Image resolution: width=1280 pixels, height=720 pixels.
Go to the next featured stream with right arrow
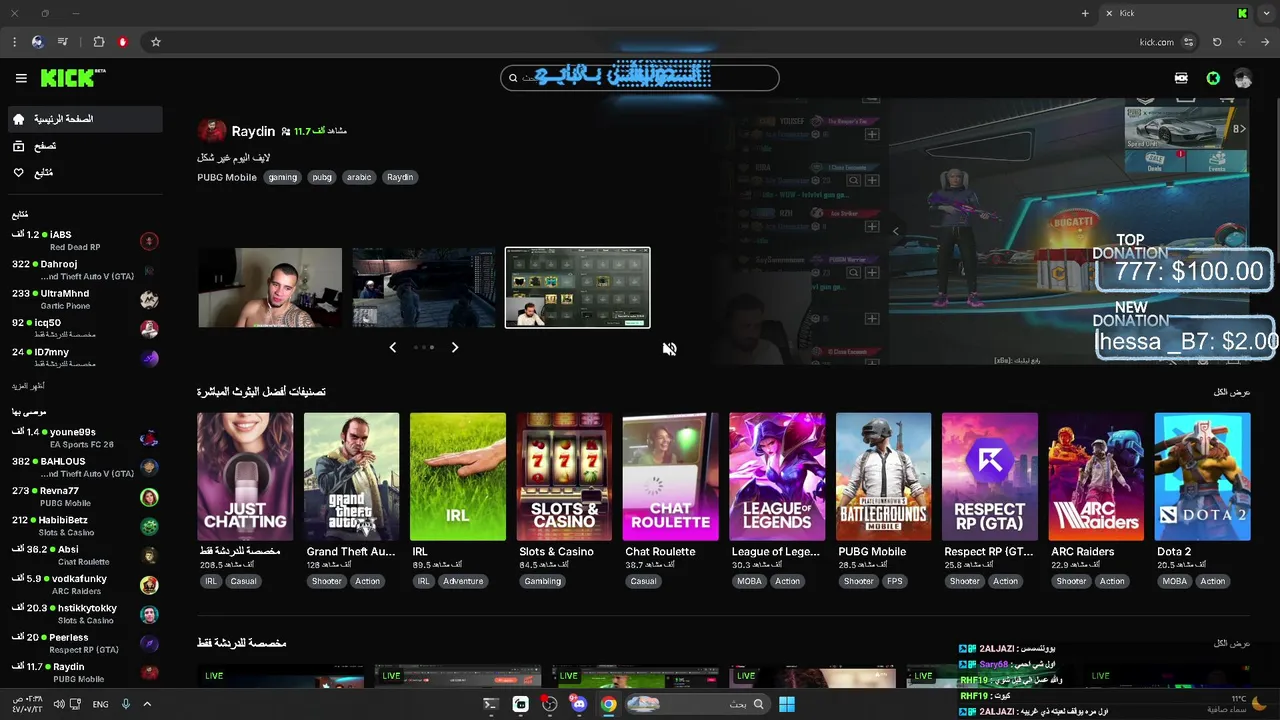click(455, 347)
